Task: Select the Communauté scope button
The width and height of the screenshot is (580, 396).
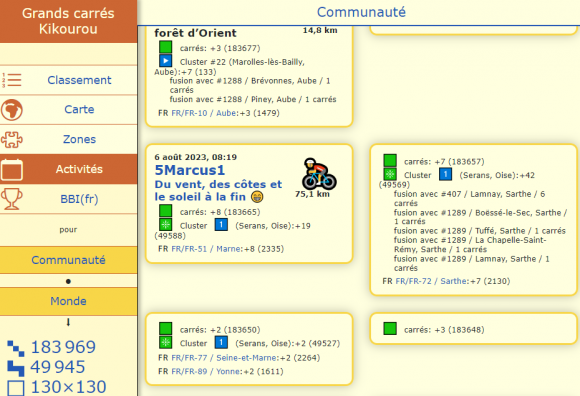Action: pos(68,260)
